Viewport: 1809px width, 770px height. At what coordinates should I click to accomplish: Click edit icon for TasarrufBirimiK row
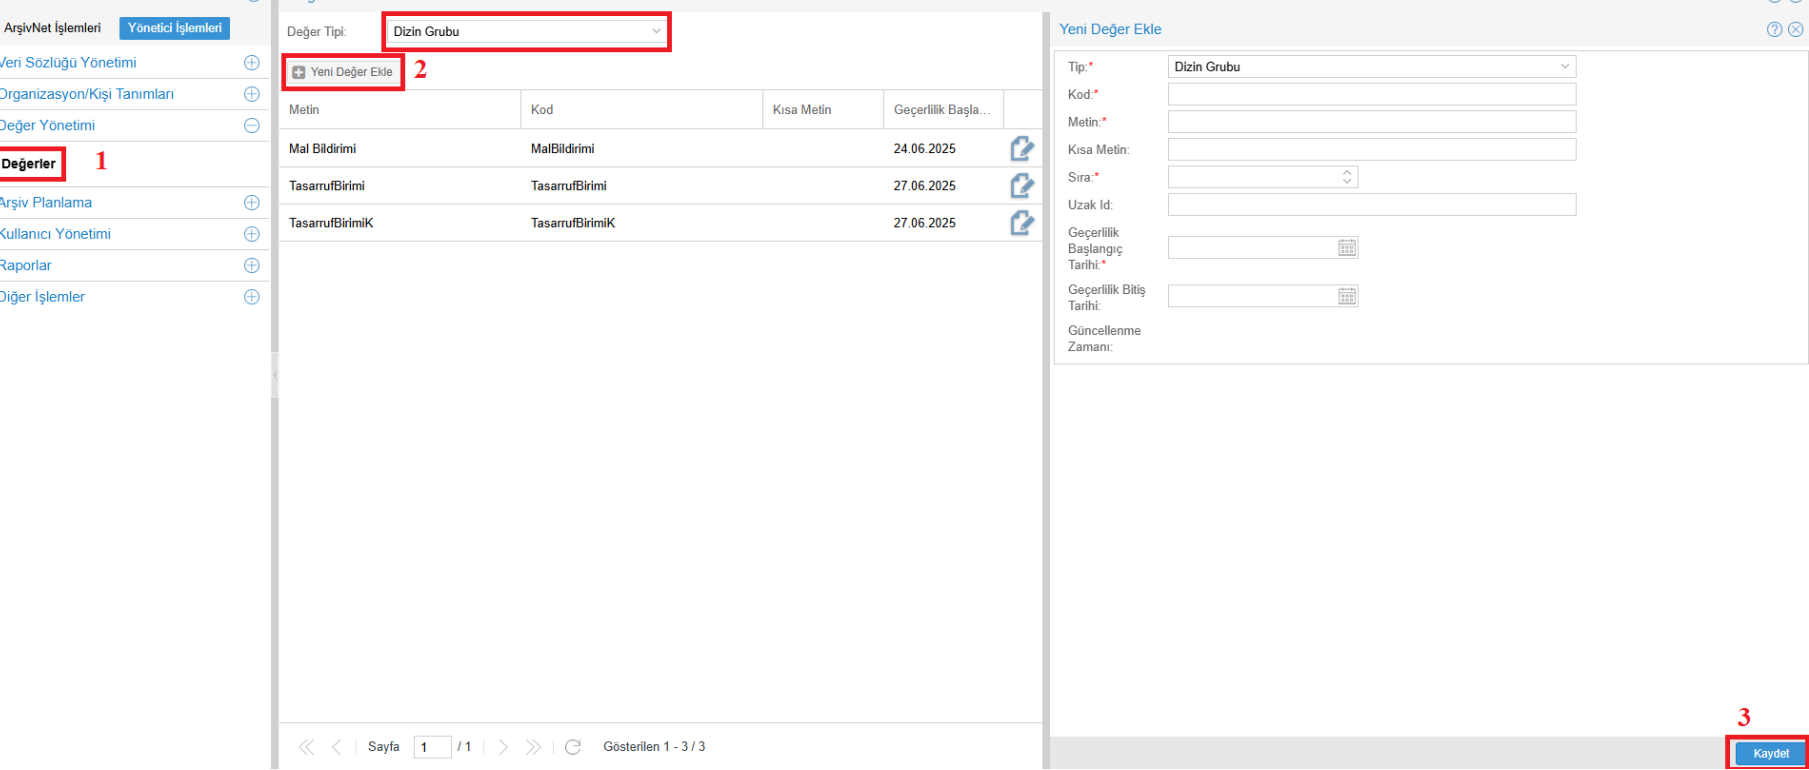coord(1021,223)
